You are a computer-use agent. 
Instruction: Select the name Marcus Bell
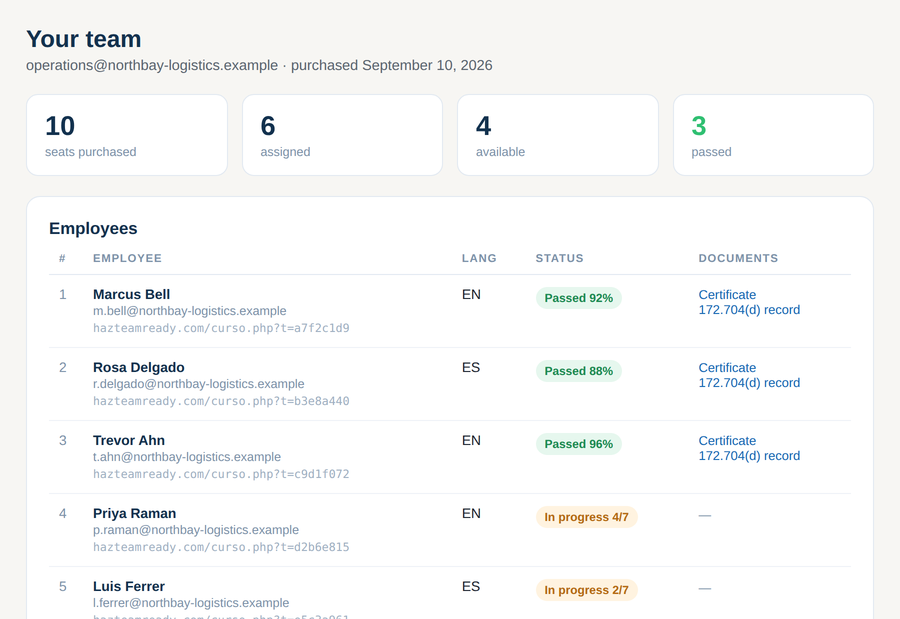(x=131, y=295)
